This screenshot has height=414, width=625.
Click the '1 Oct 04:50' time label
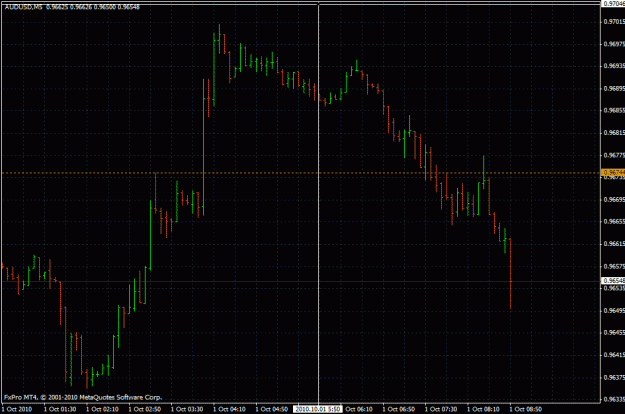click(271, 409)
